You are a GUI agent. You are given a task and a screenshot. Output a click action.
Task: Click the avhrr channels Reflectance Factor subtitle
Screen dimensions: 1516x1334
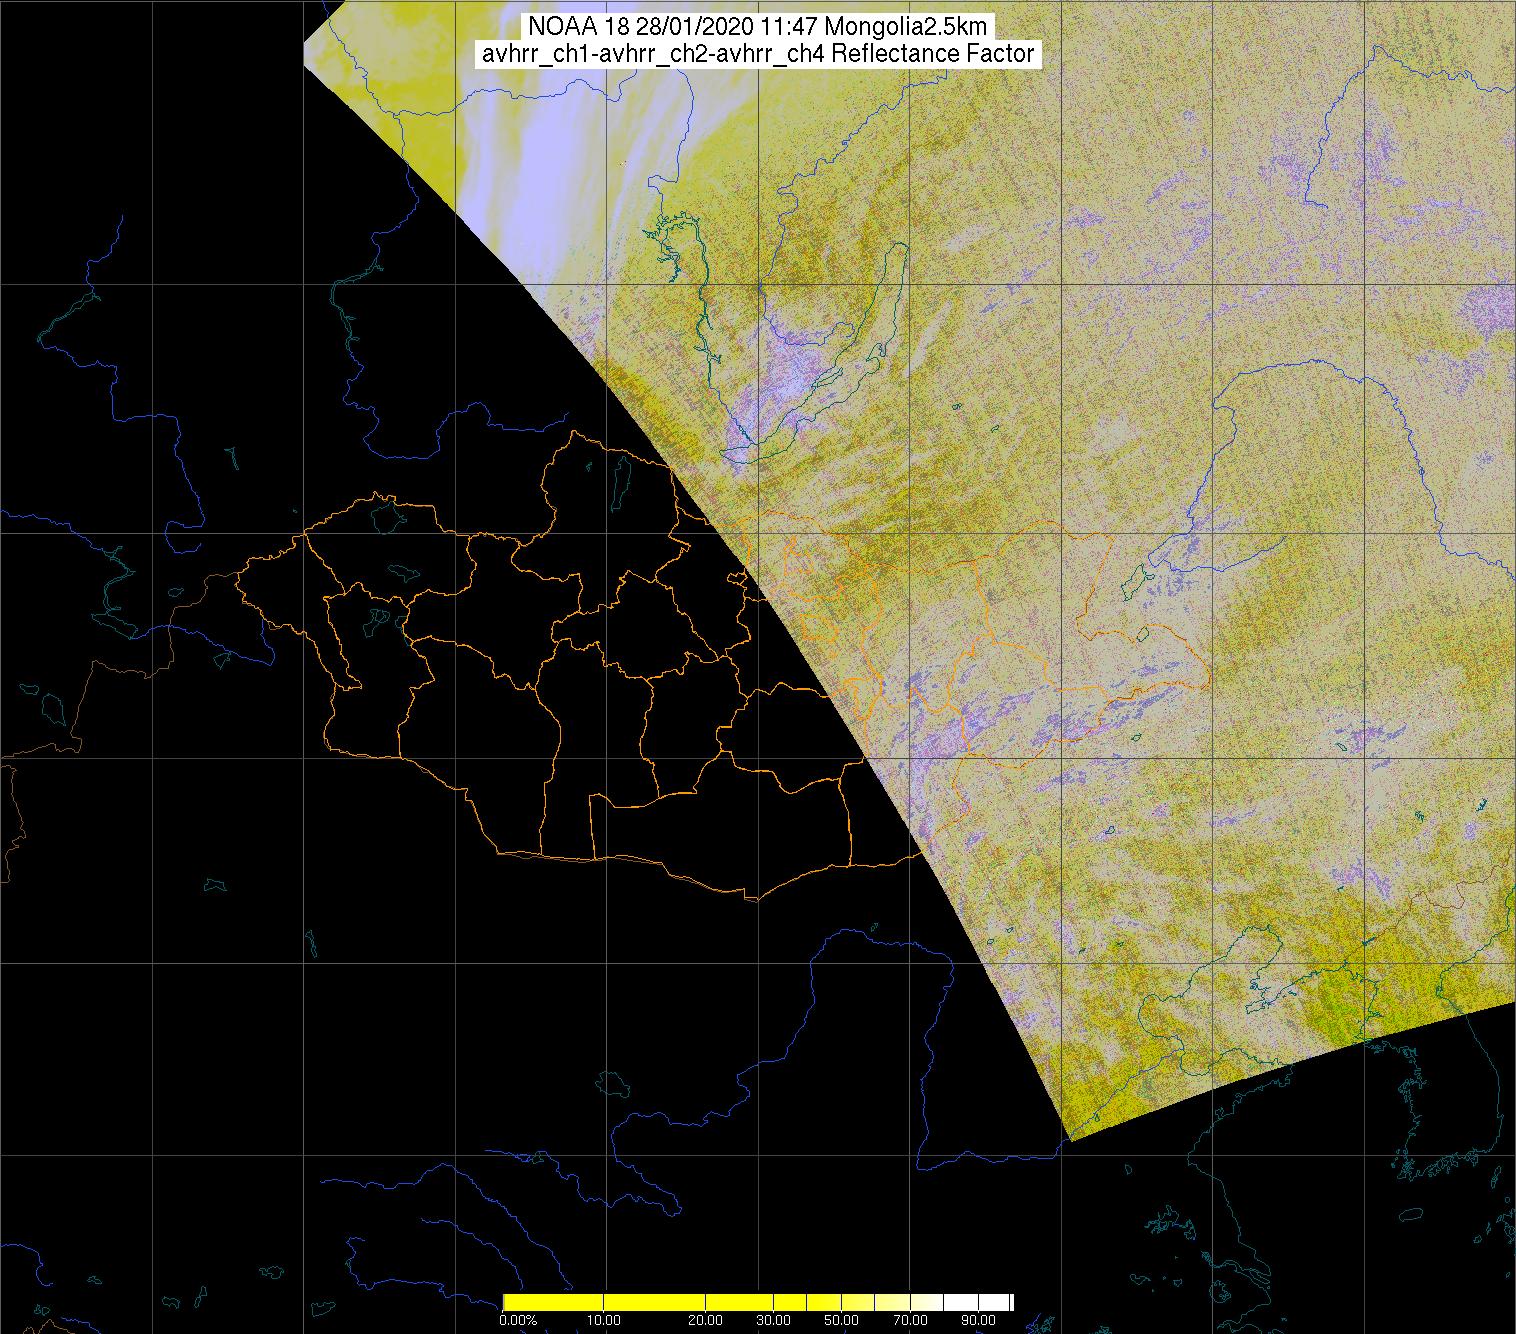pos(758,54)
